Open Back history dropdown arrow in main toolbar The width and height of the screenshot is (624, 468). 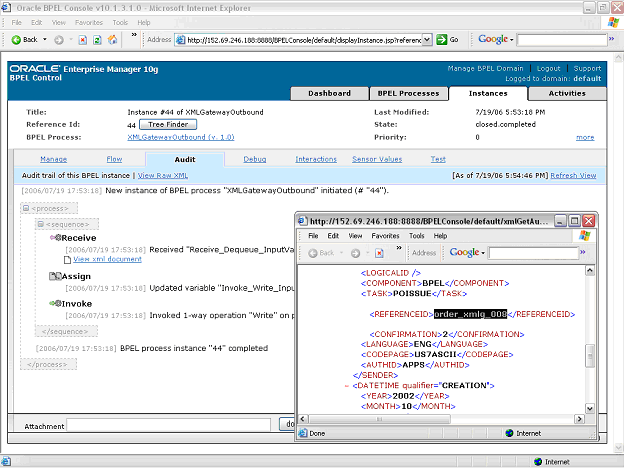tap(45, 39)
